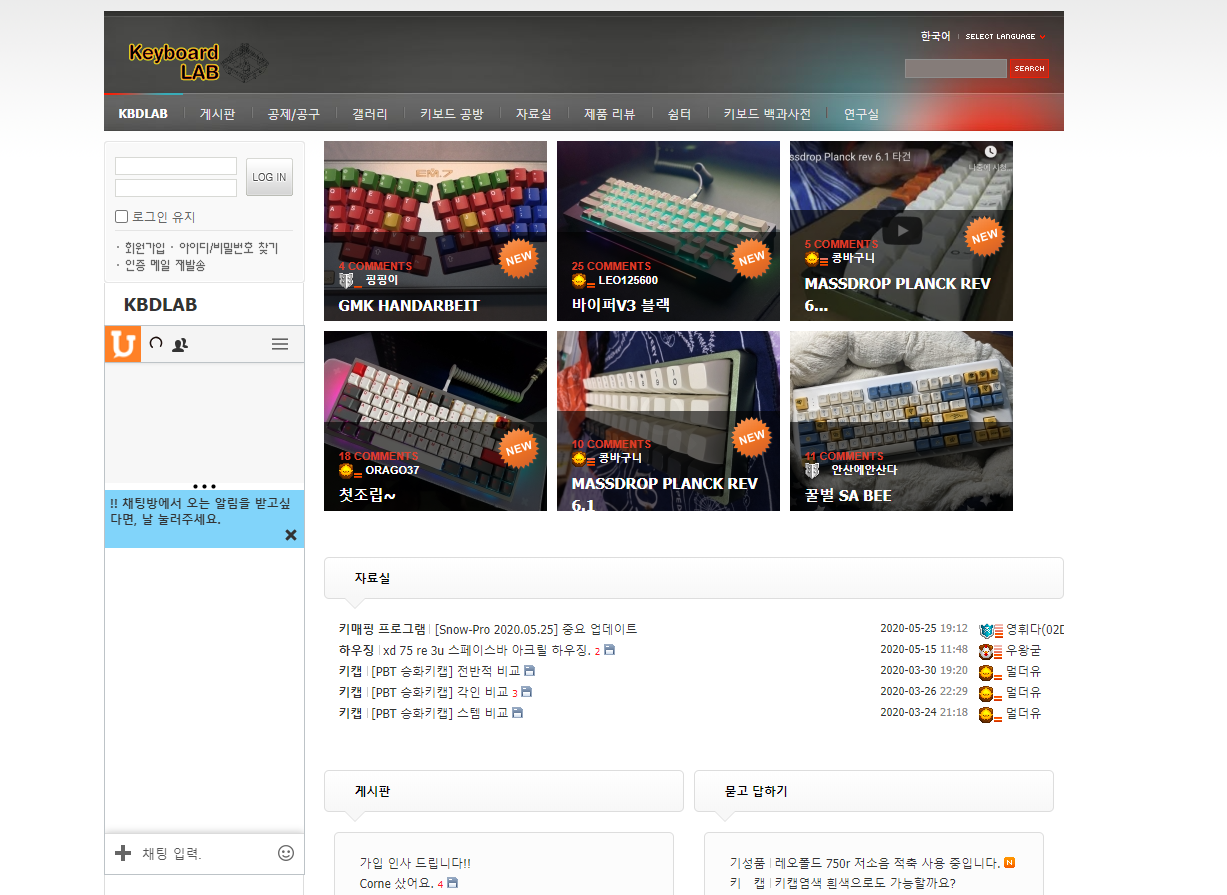The width and height of the screenshot is (1227, 895).
Task: Open the 제품 리뷰 menu
Action: pyautogui.click(x=610, y=114)
